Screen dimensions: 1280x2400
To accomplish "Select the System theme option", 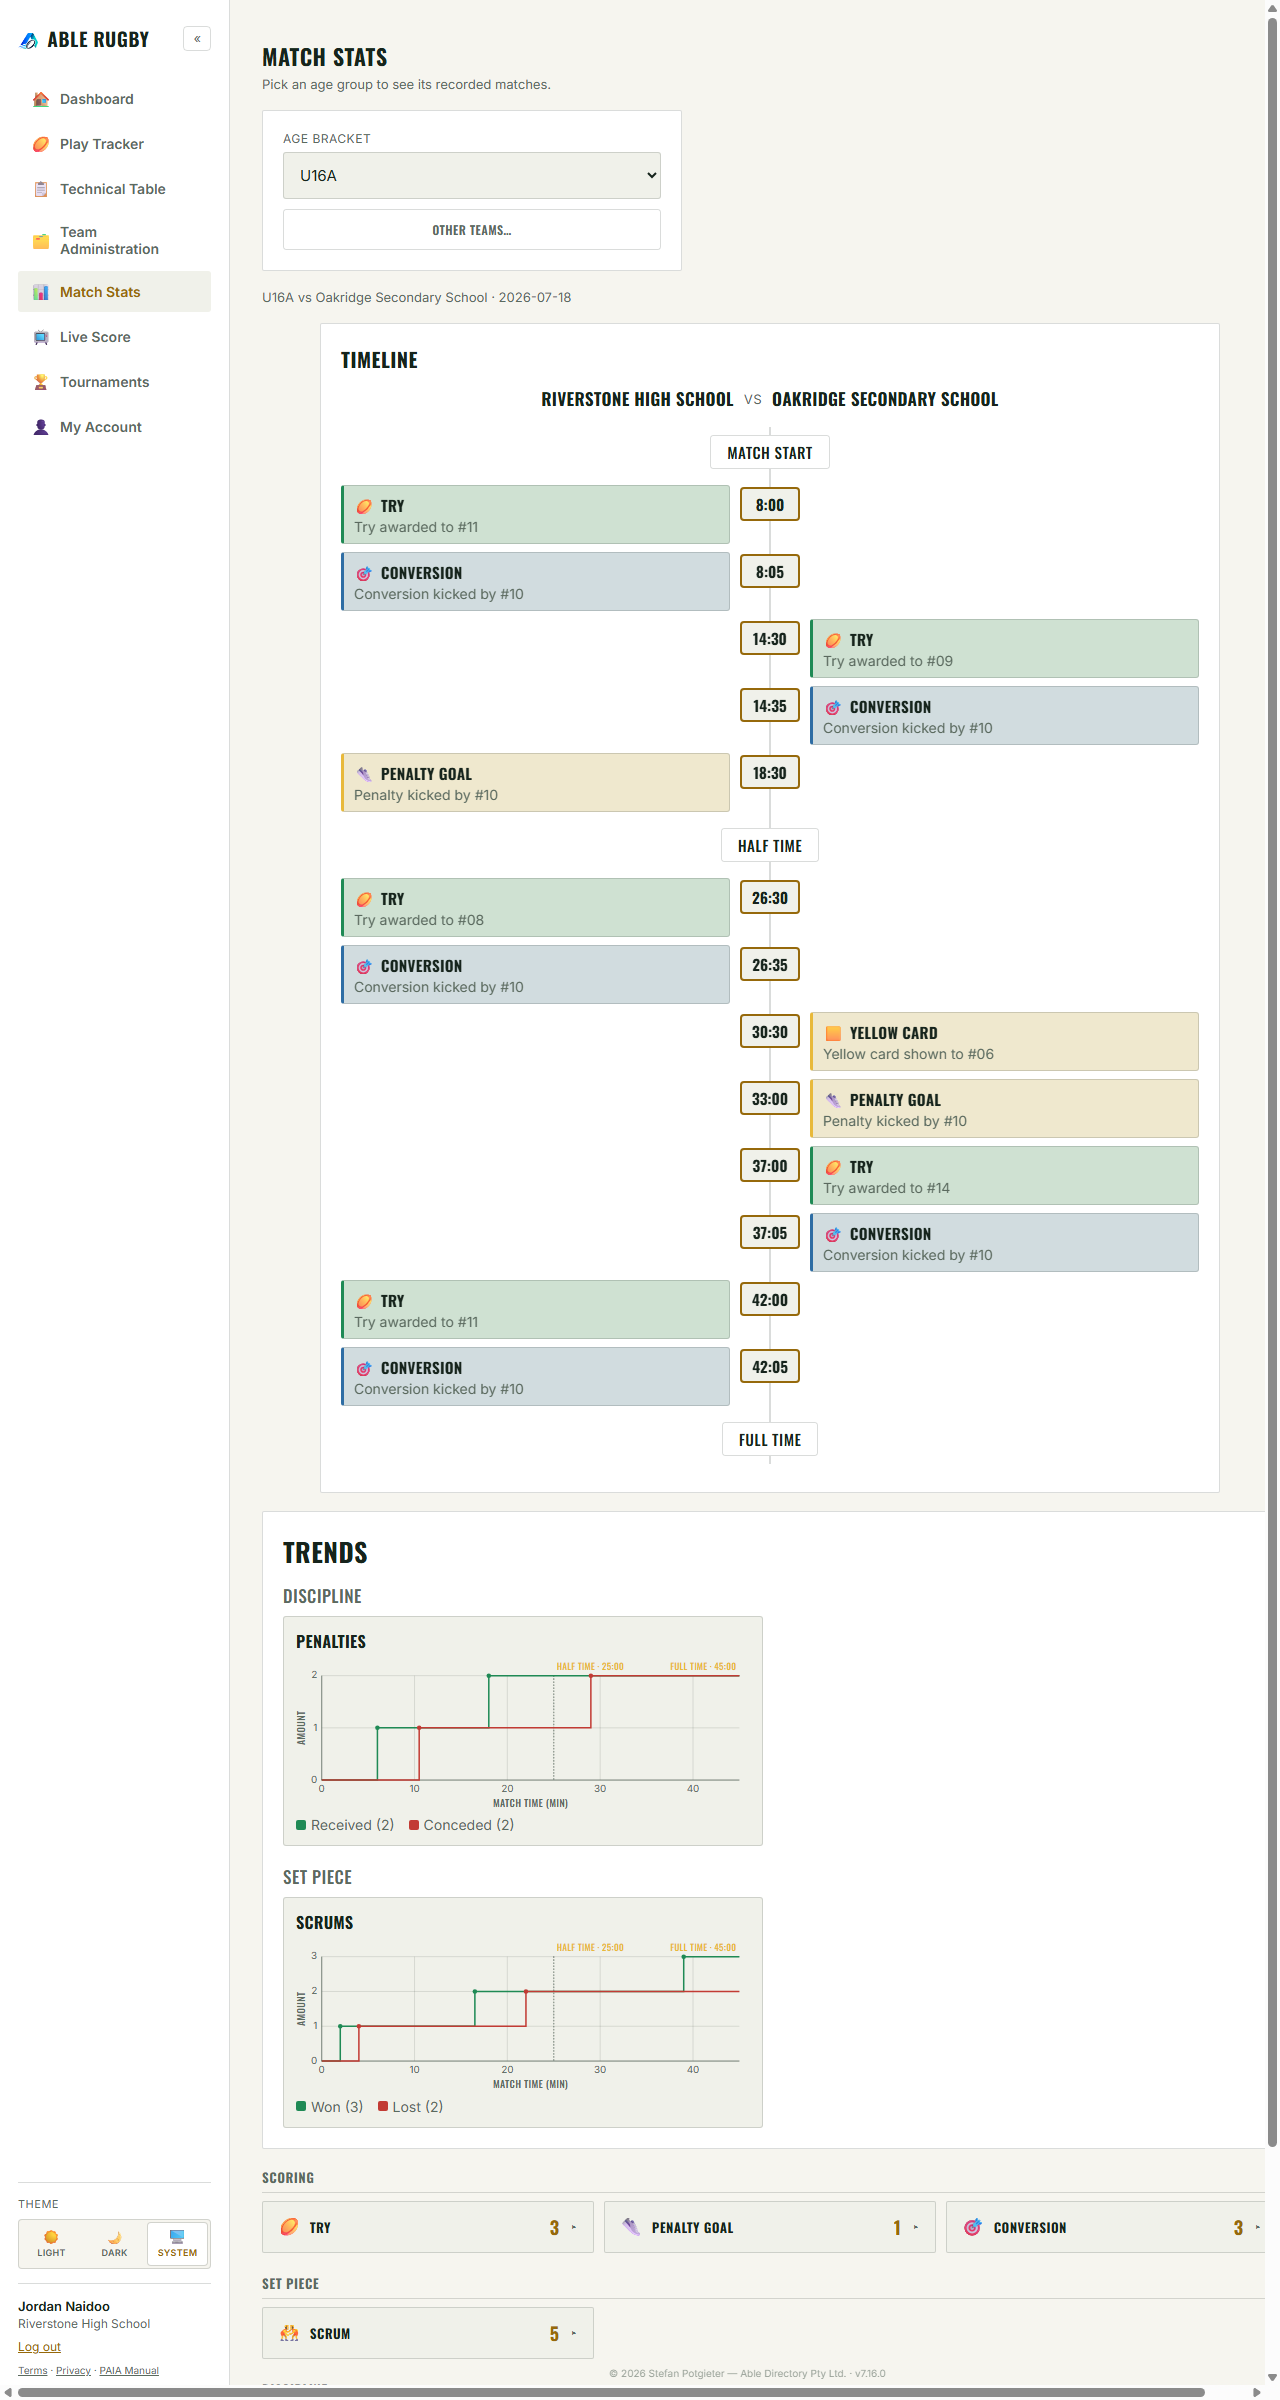I will tap(177, 2244).
